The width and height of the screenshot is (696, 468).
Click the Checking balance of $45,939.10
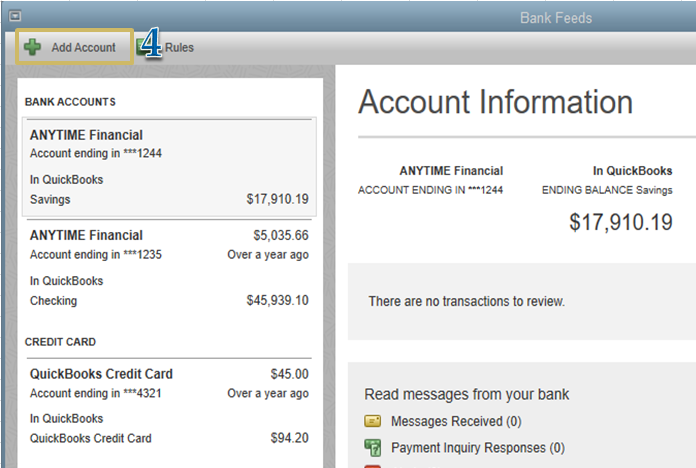(277, 300)
